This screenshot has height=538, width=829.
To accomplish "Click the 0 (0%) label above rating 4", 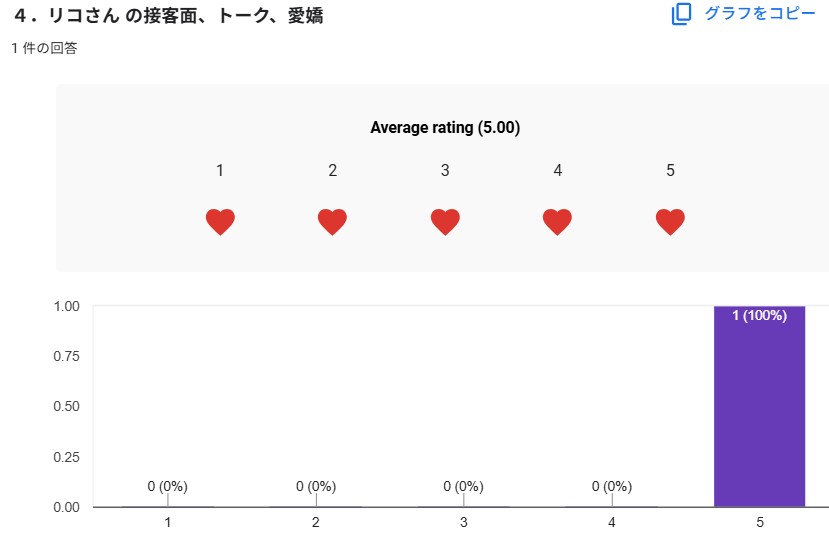I will pos(611,487).
